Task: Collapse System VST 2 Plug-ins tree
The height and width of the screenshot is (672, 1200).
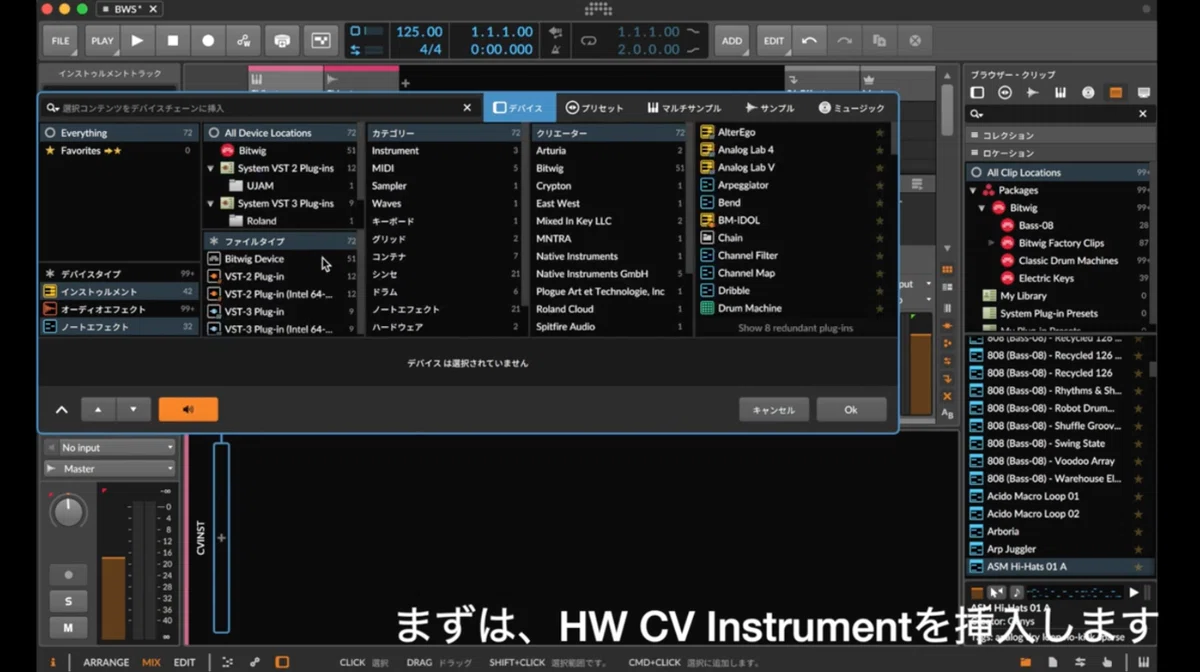Action: 211,168
